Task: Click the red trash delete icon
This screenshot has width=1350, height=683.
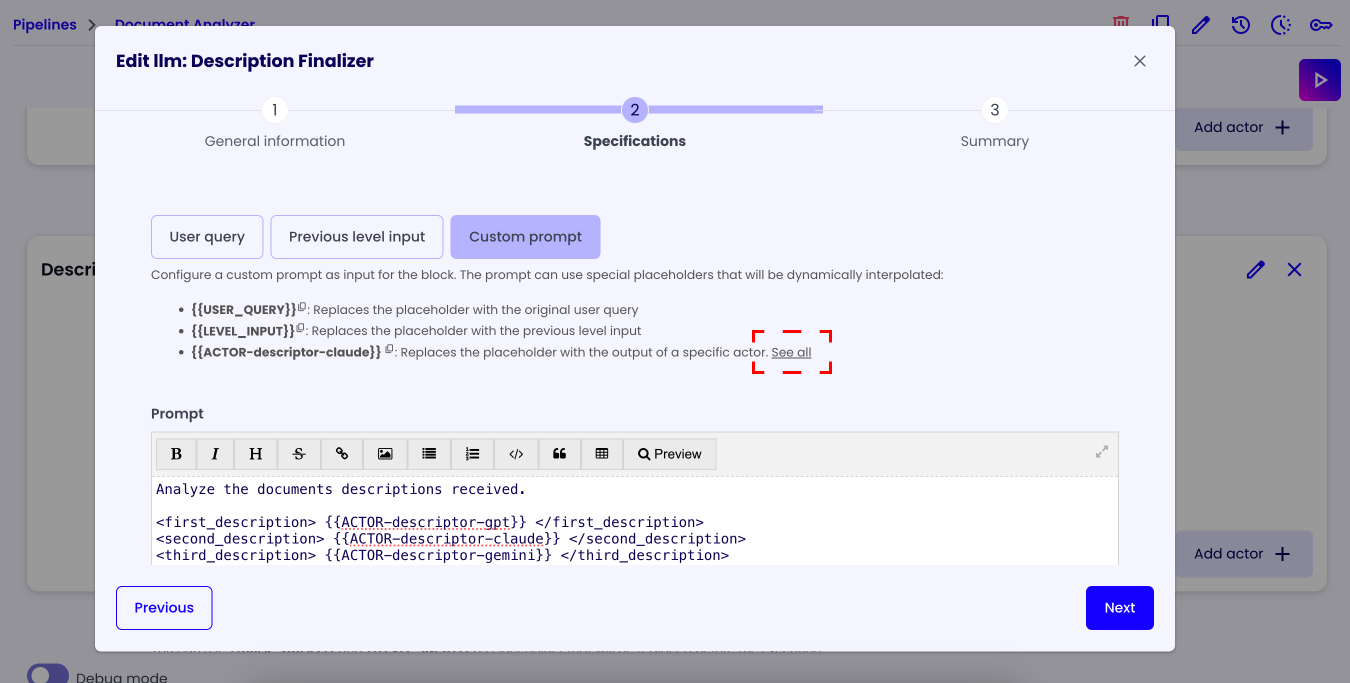Action: click(1121, 23)
